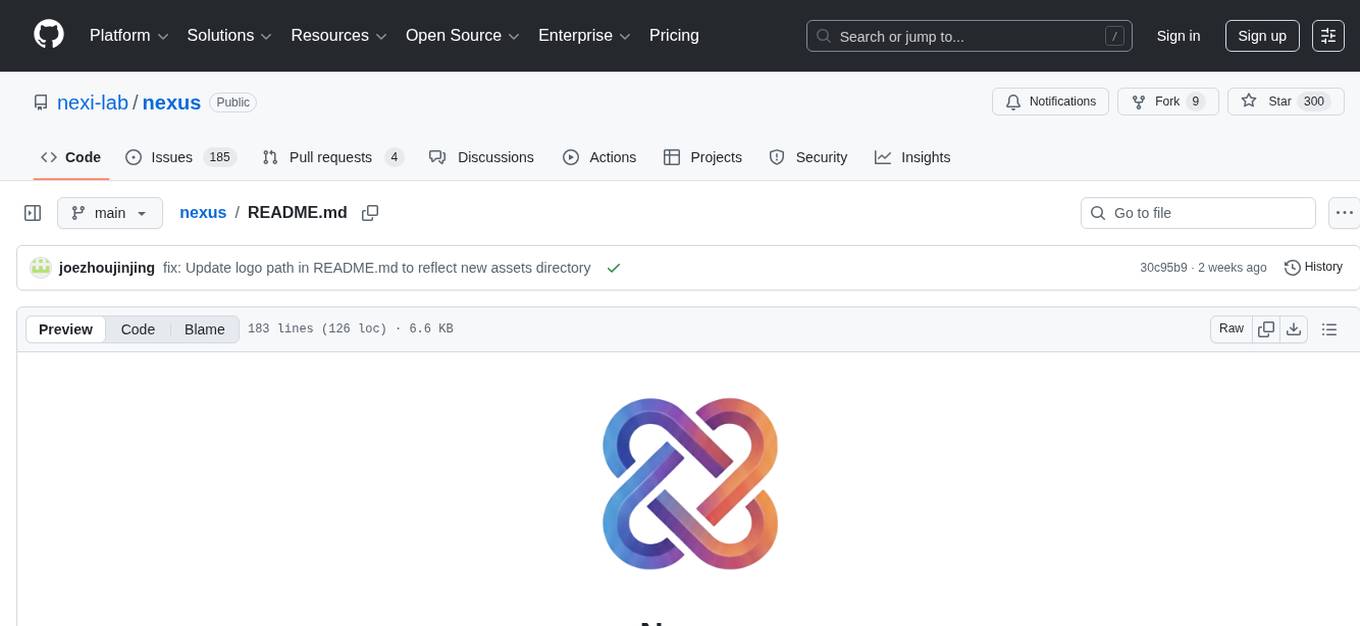
Task: Copy the README.md file path
Action: click(370, 213)
